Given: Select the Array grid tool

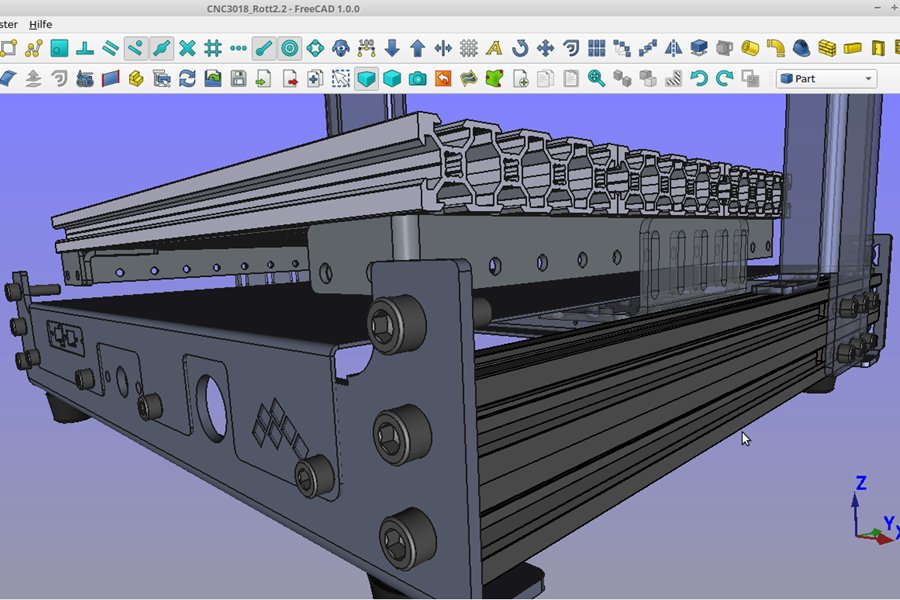Looking at the screenshot, I should pos(597,48).
